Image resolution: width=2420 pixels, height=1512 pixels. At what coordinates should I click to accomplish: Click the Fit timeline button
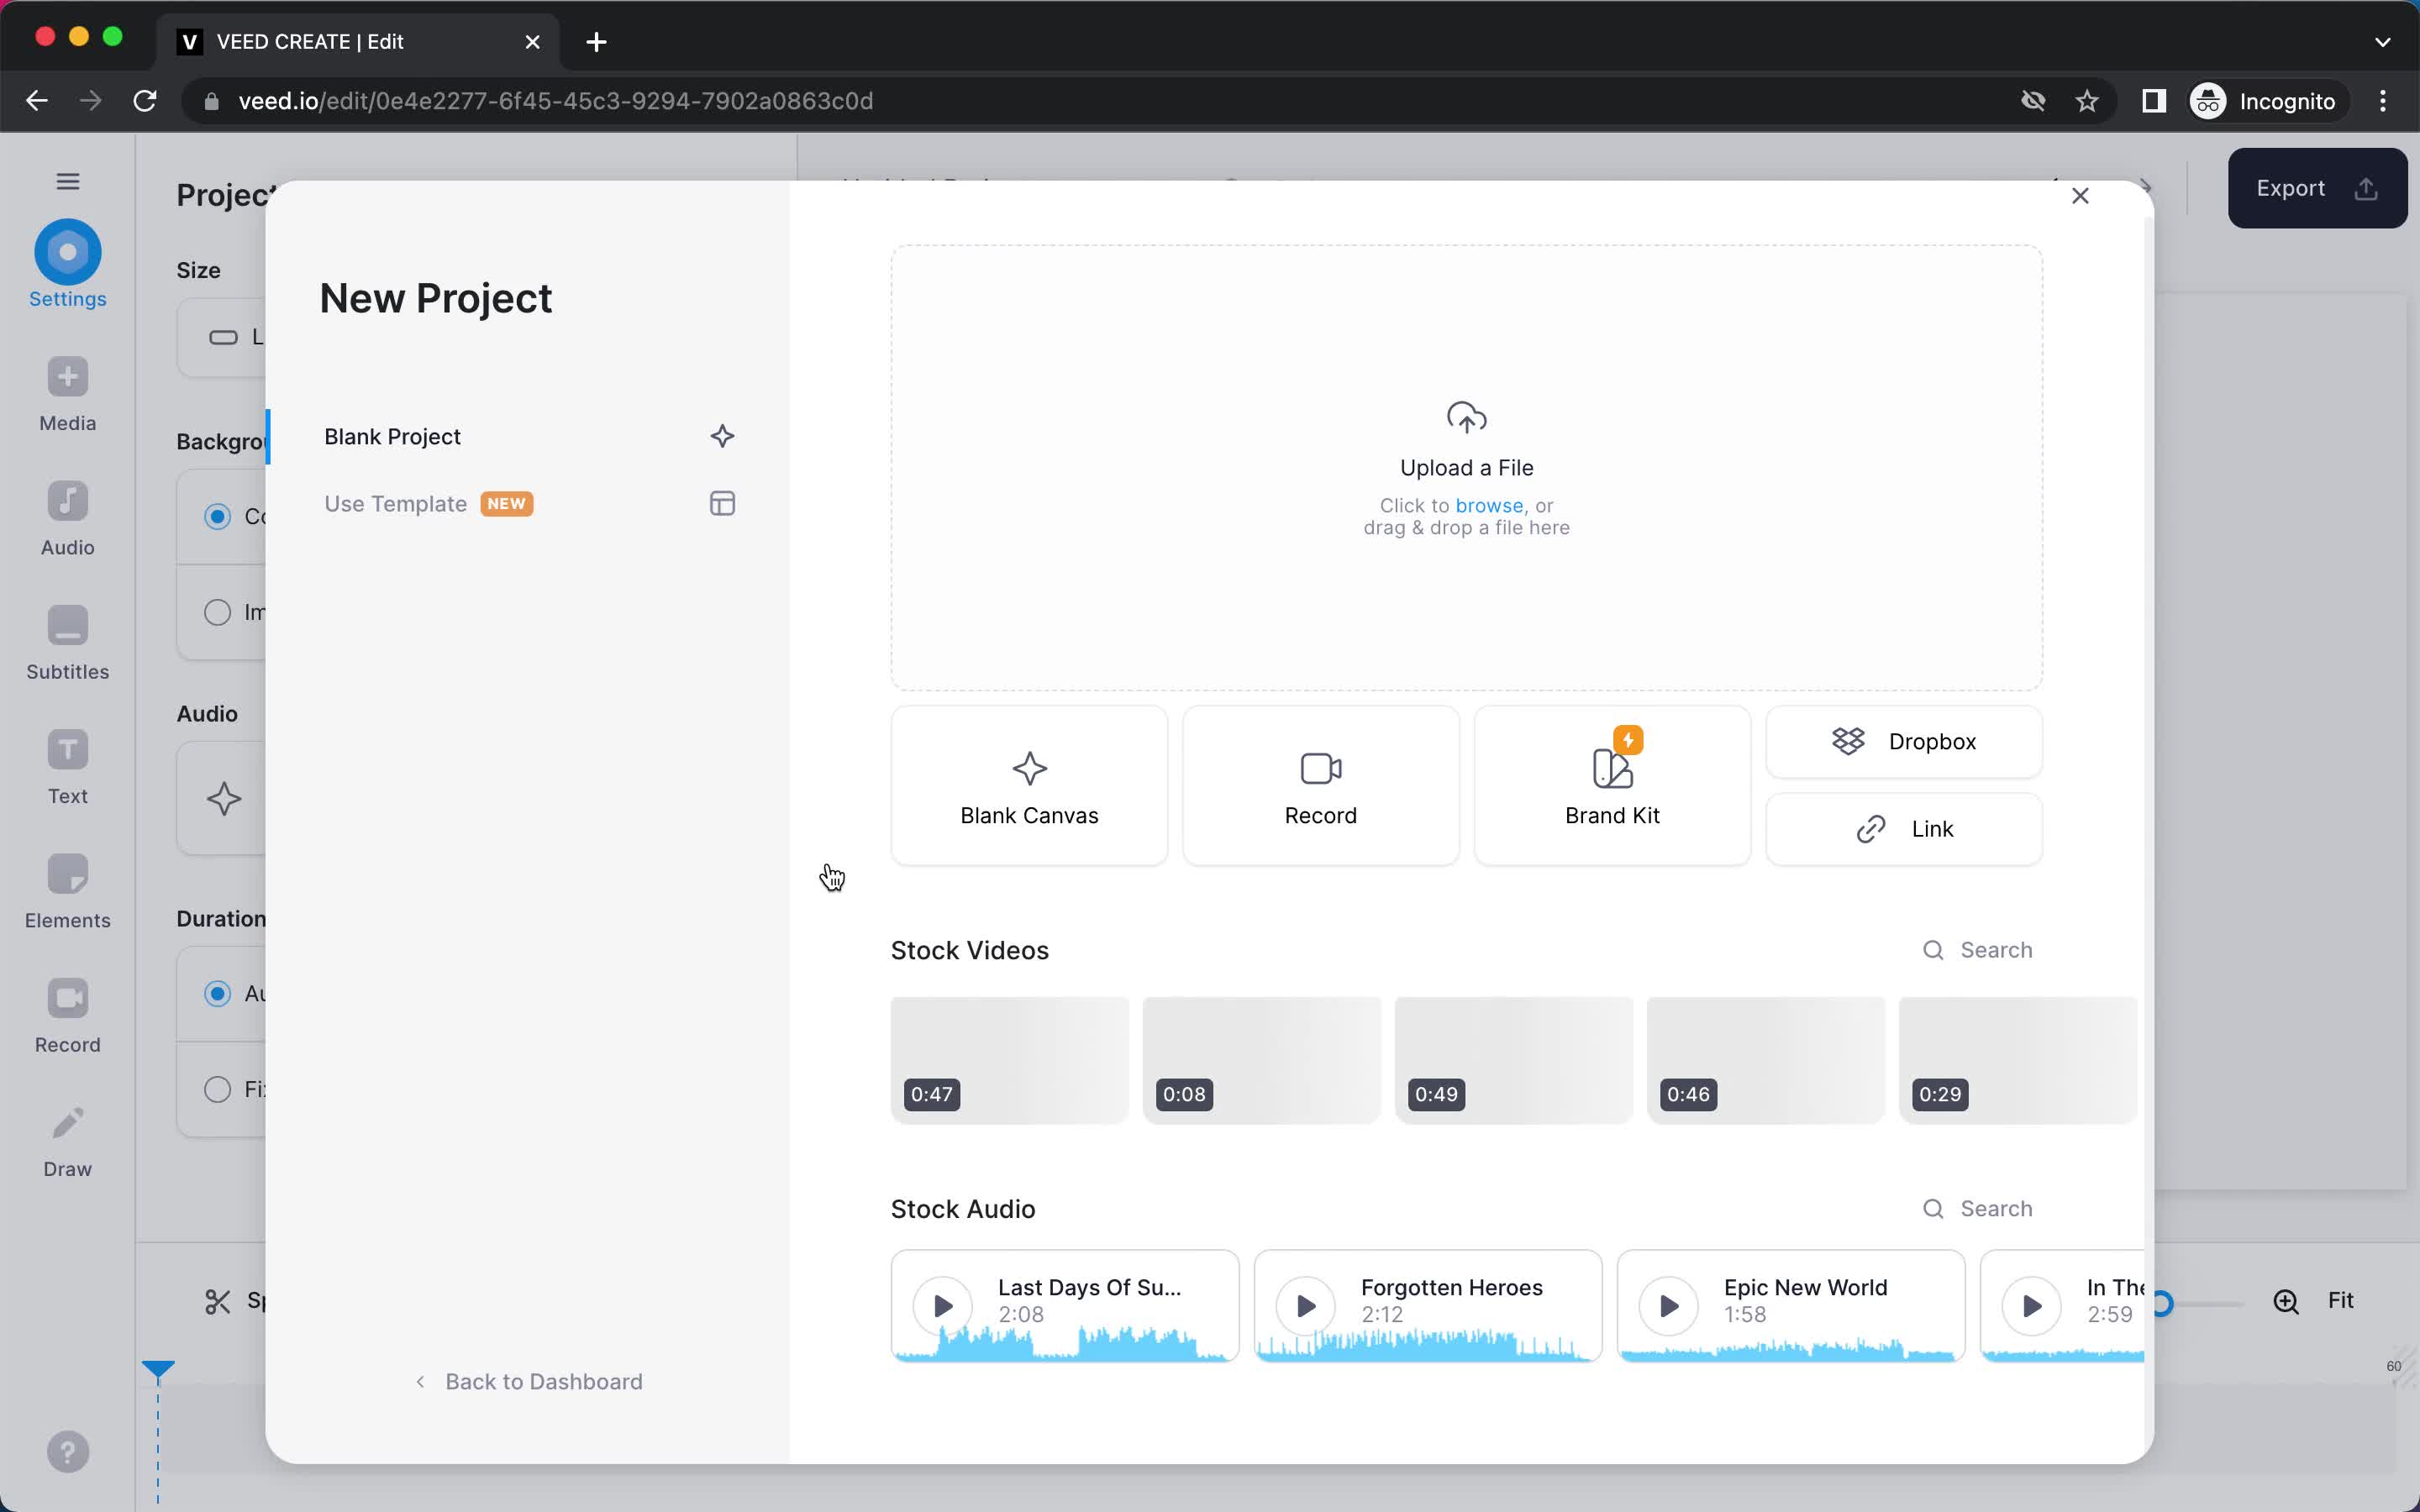click(2340, 1300)
